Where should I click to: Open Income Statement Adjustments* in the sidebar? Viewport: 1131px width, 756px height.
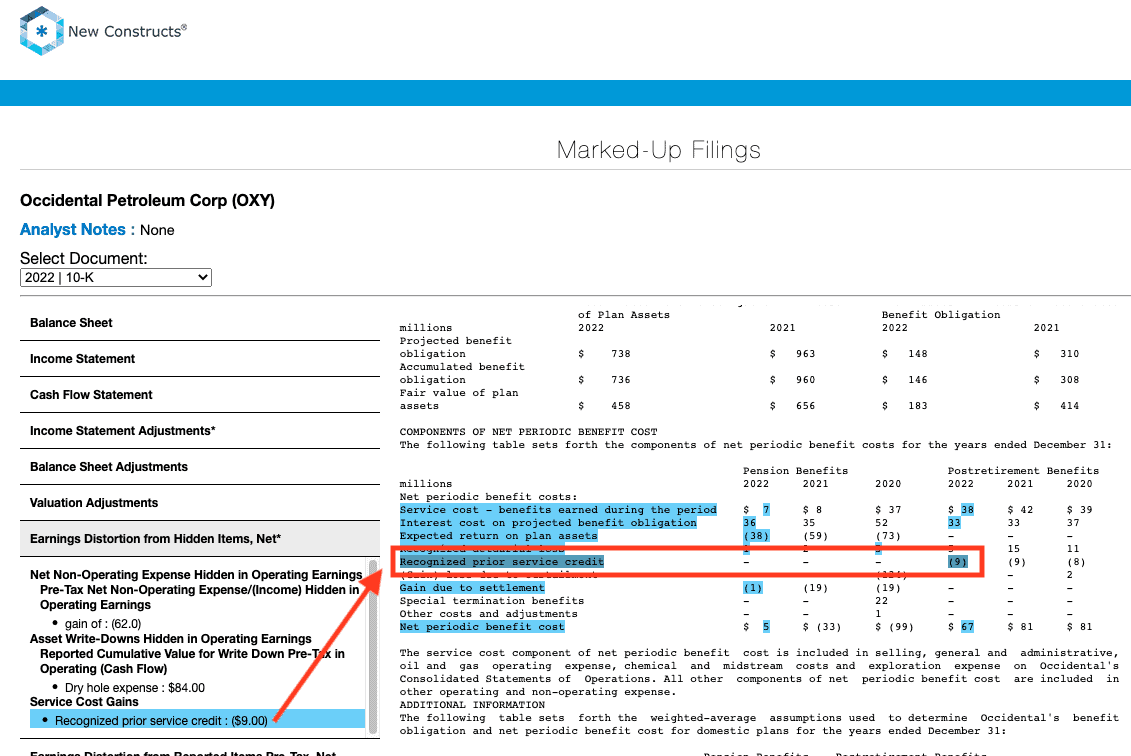(x=200, y=431)
